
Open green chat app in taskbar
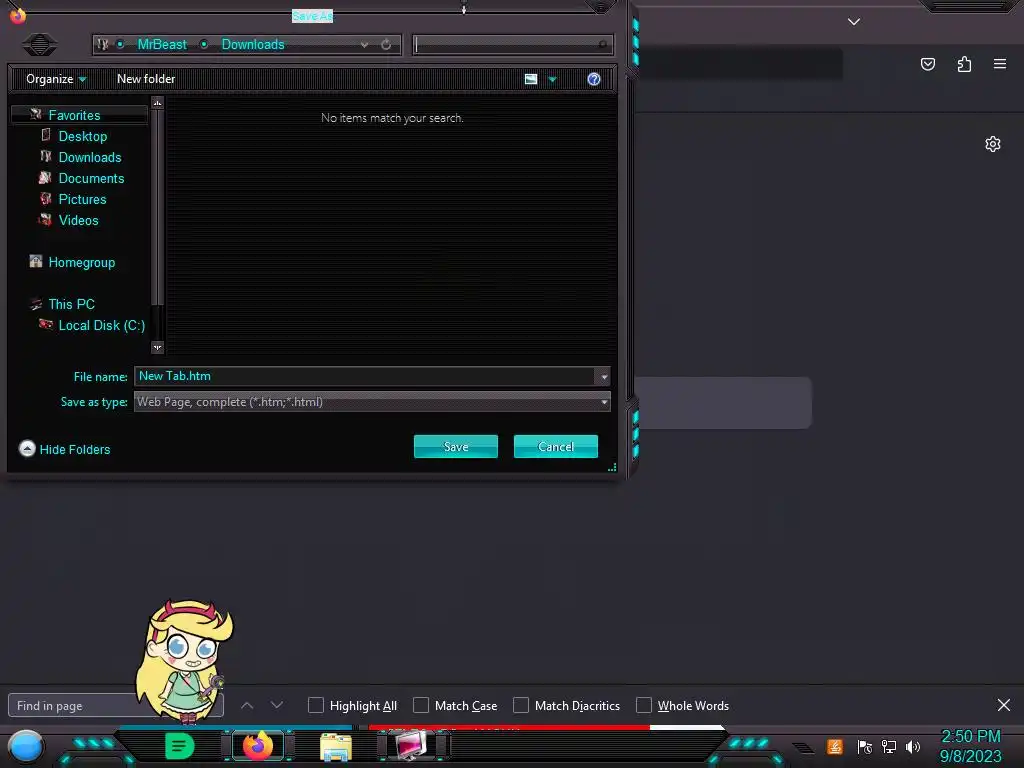click(x=180, y=746)
